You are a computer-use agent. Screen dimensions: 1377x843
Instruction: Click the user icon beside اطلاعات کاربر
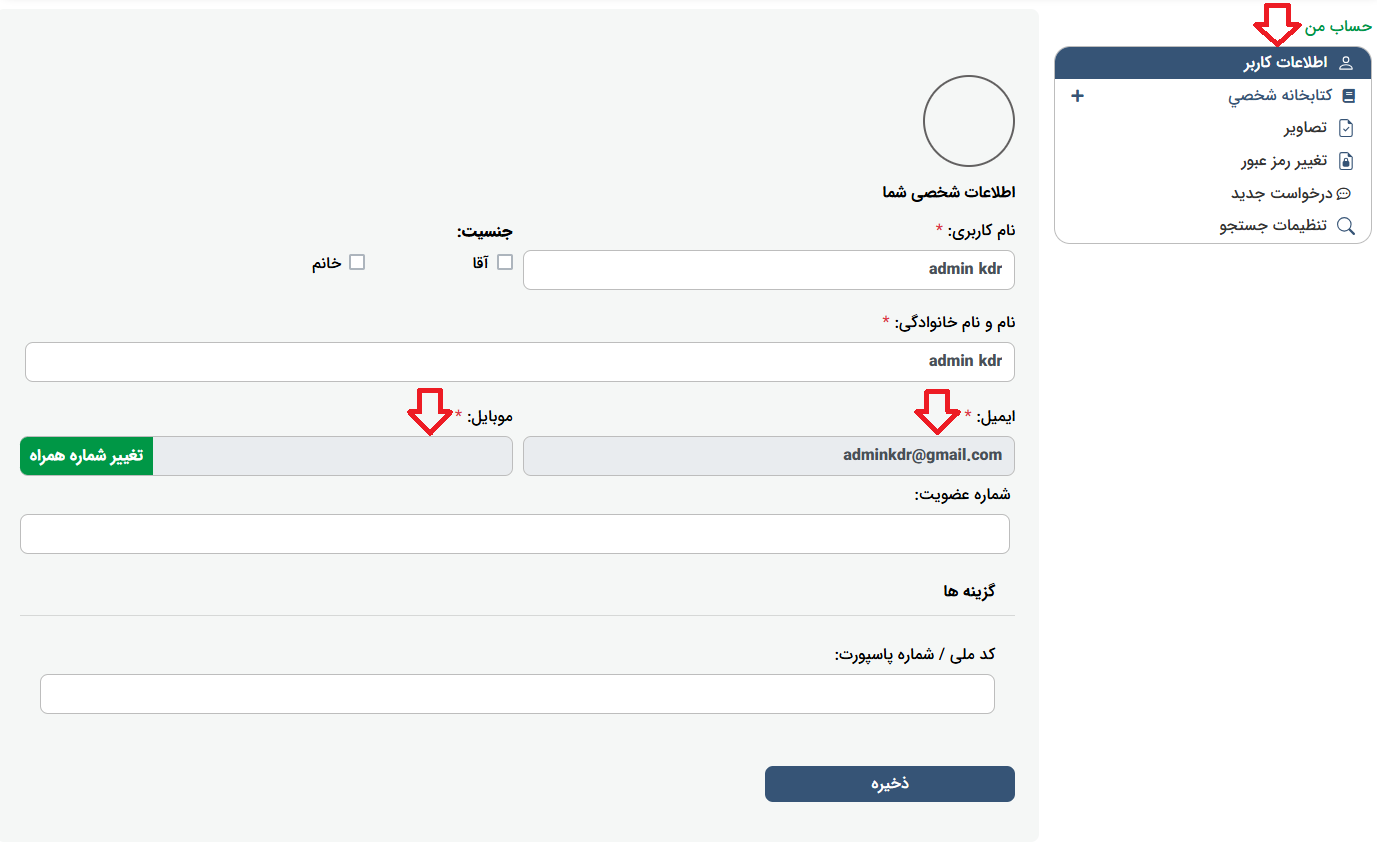pos(1345,63)
